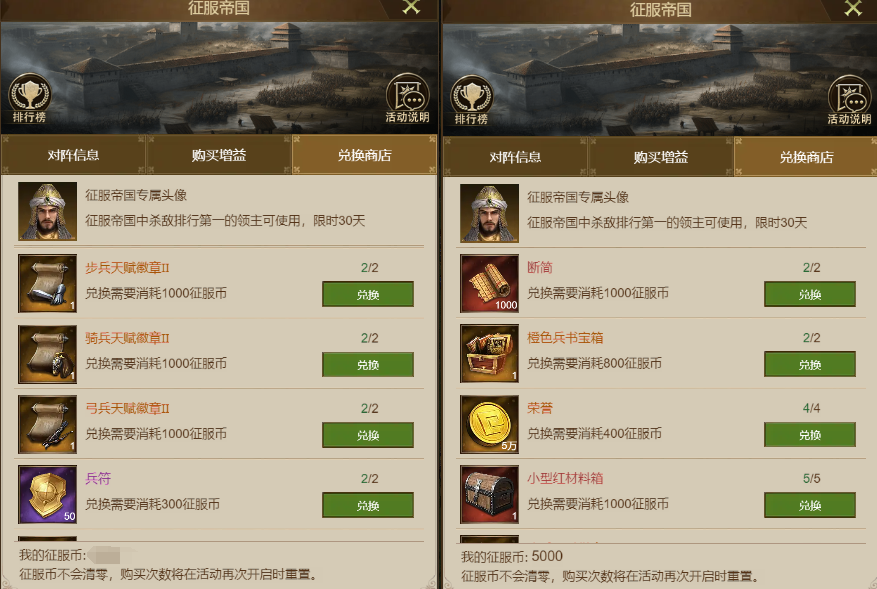Click the 征服帝国专属头像 portrait in left panel
The height and width of the screenshot is (589, 877).
pyautogui.click(x=48, y=211)
